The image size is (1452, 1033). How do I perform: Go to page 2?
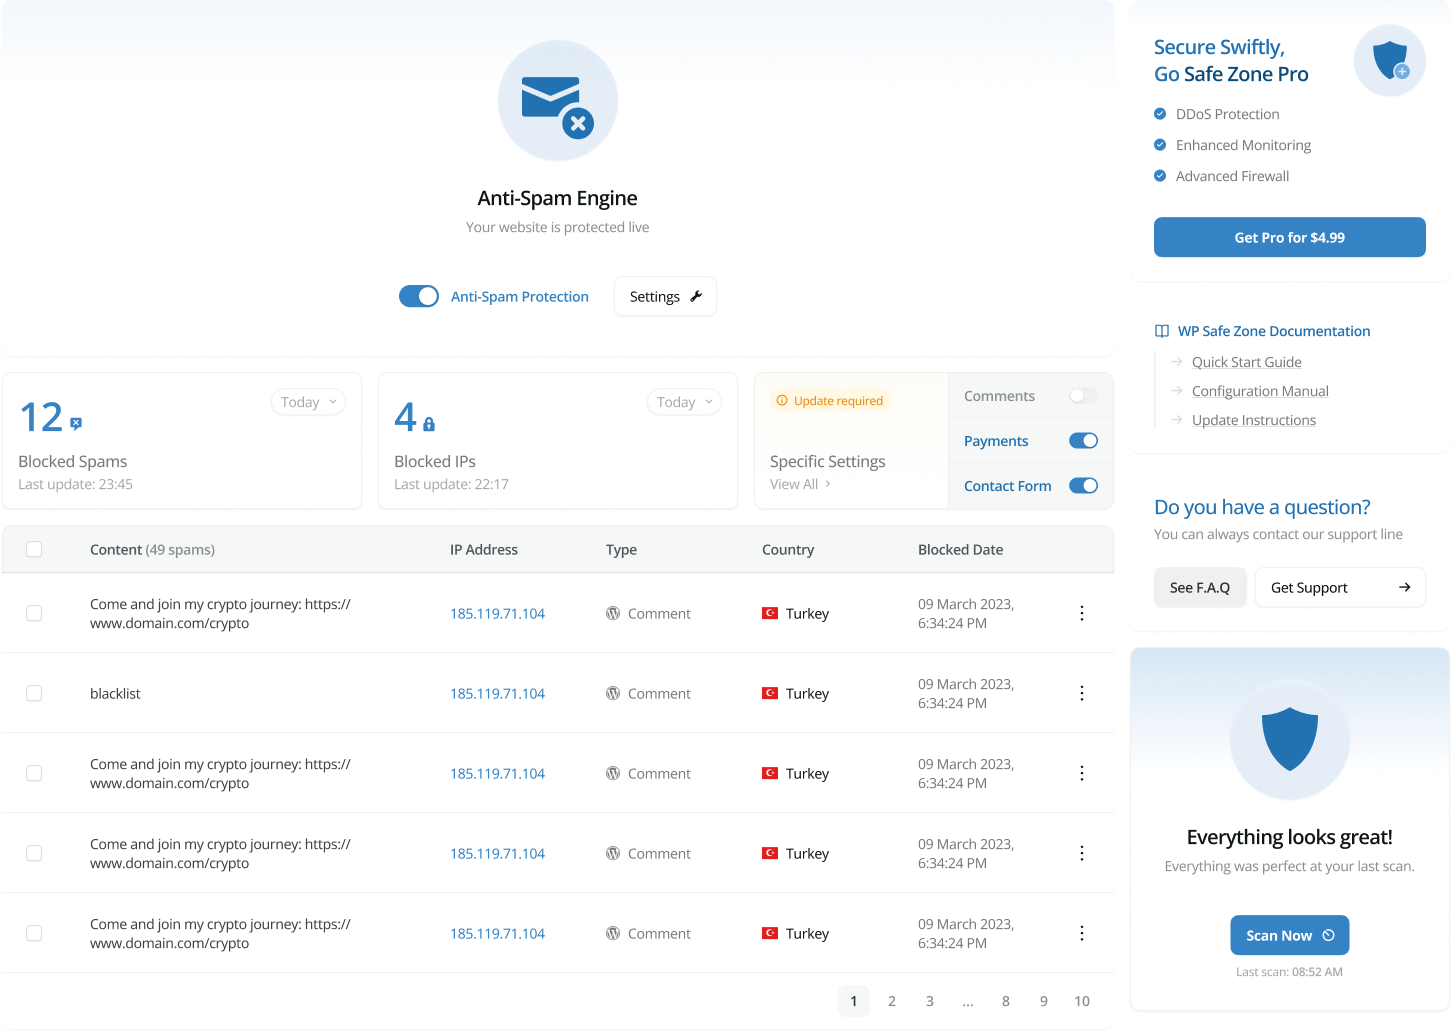coord(892,1001)
